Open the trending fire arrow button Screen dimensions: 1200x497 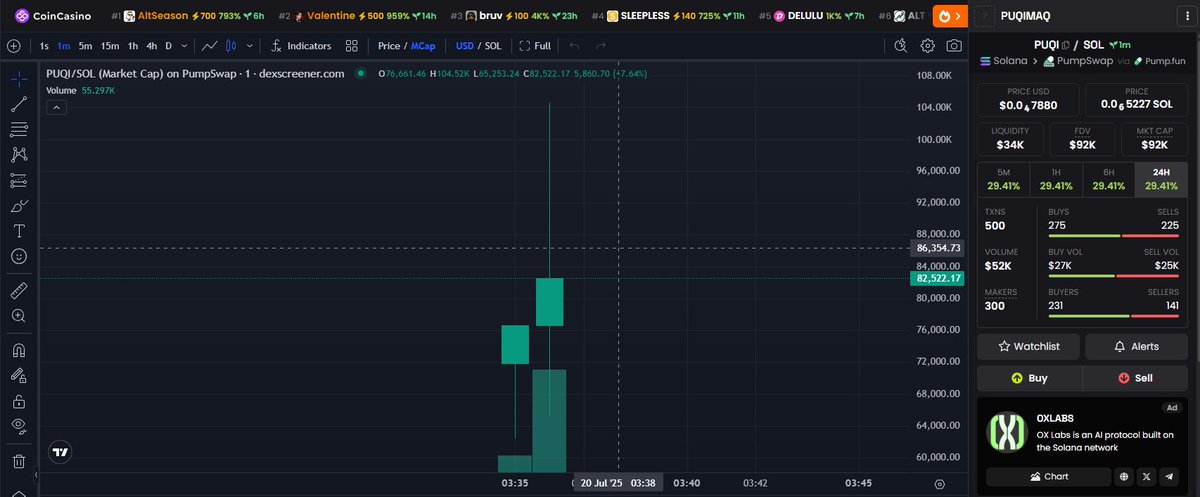pos(948,16)
